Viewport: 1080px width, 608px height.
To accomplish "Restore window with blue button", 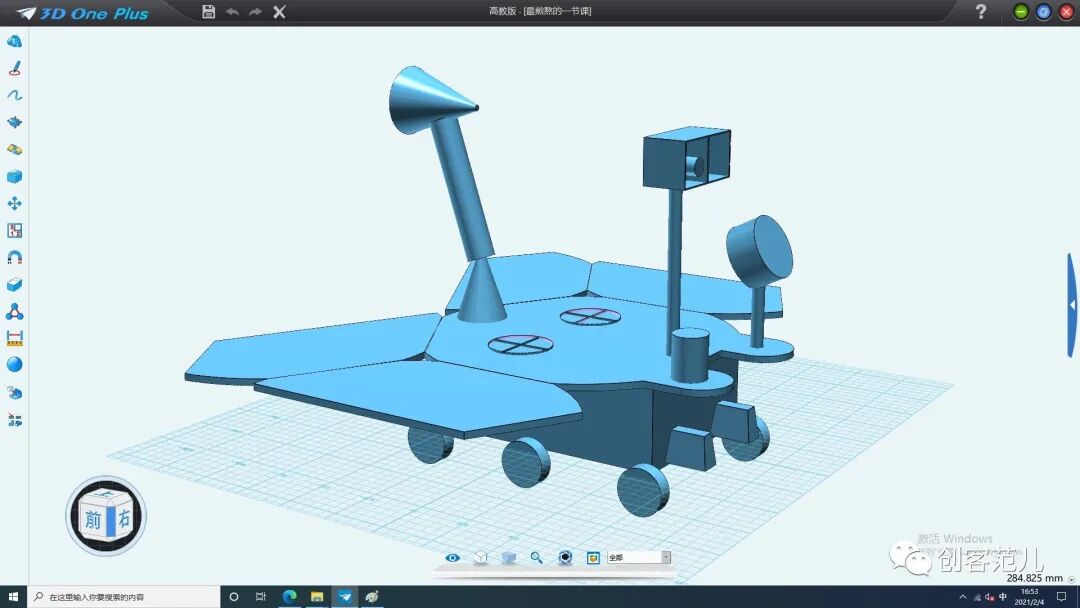I will click(x=1043, y=12).
